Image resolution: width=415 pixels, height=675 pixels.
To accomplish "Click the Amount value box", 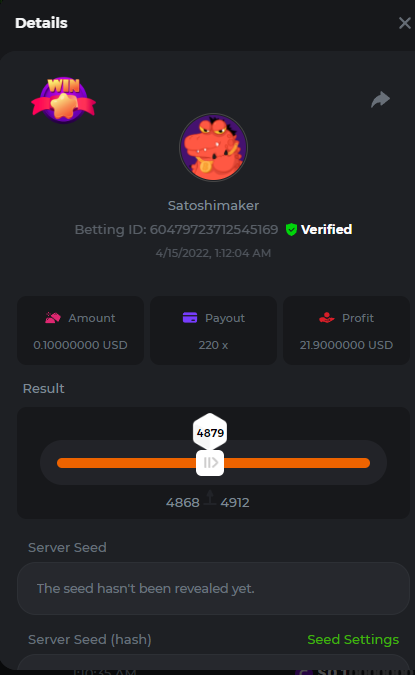I will coord(81,330).
